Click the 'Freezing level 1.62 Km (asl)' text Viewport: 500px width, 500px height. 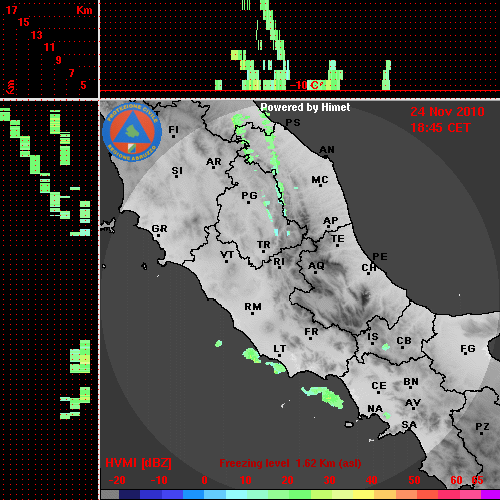(290, 463)
